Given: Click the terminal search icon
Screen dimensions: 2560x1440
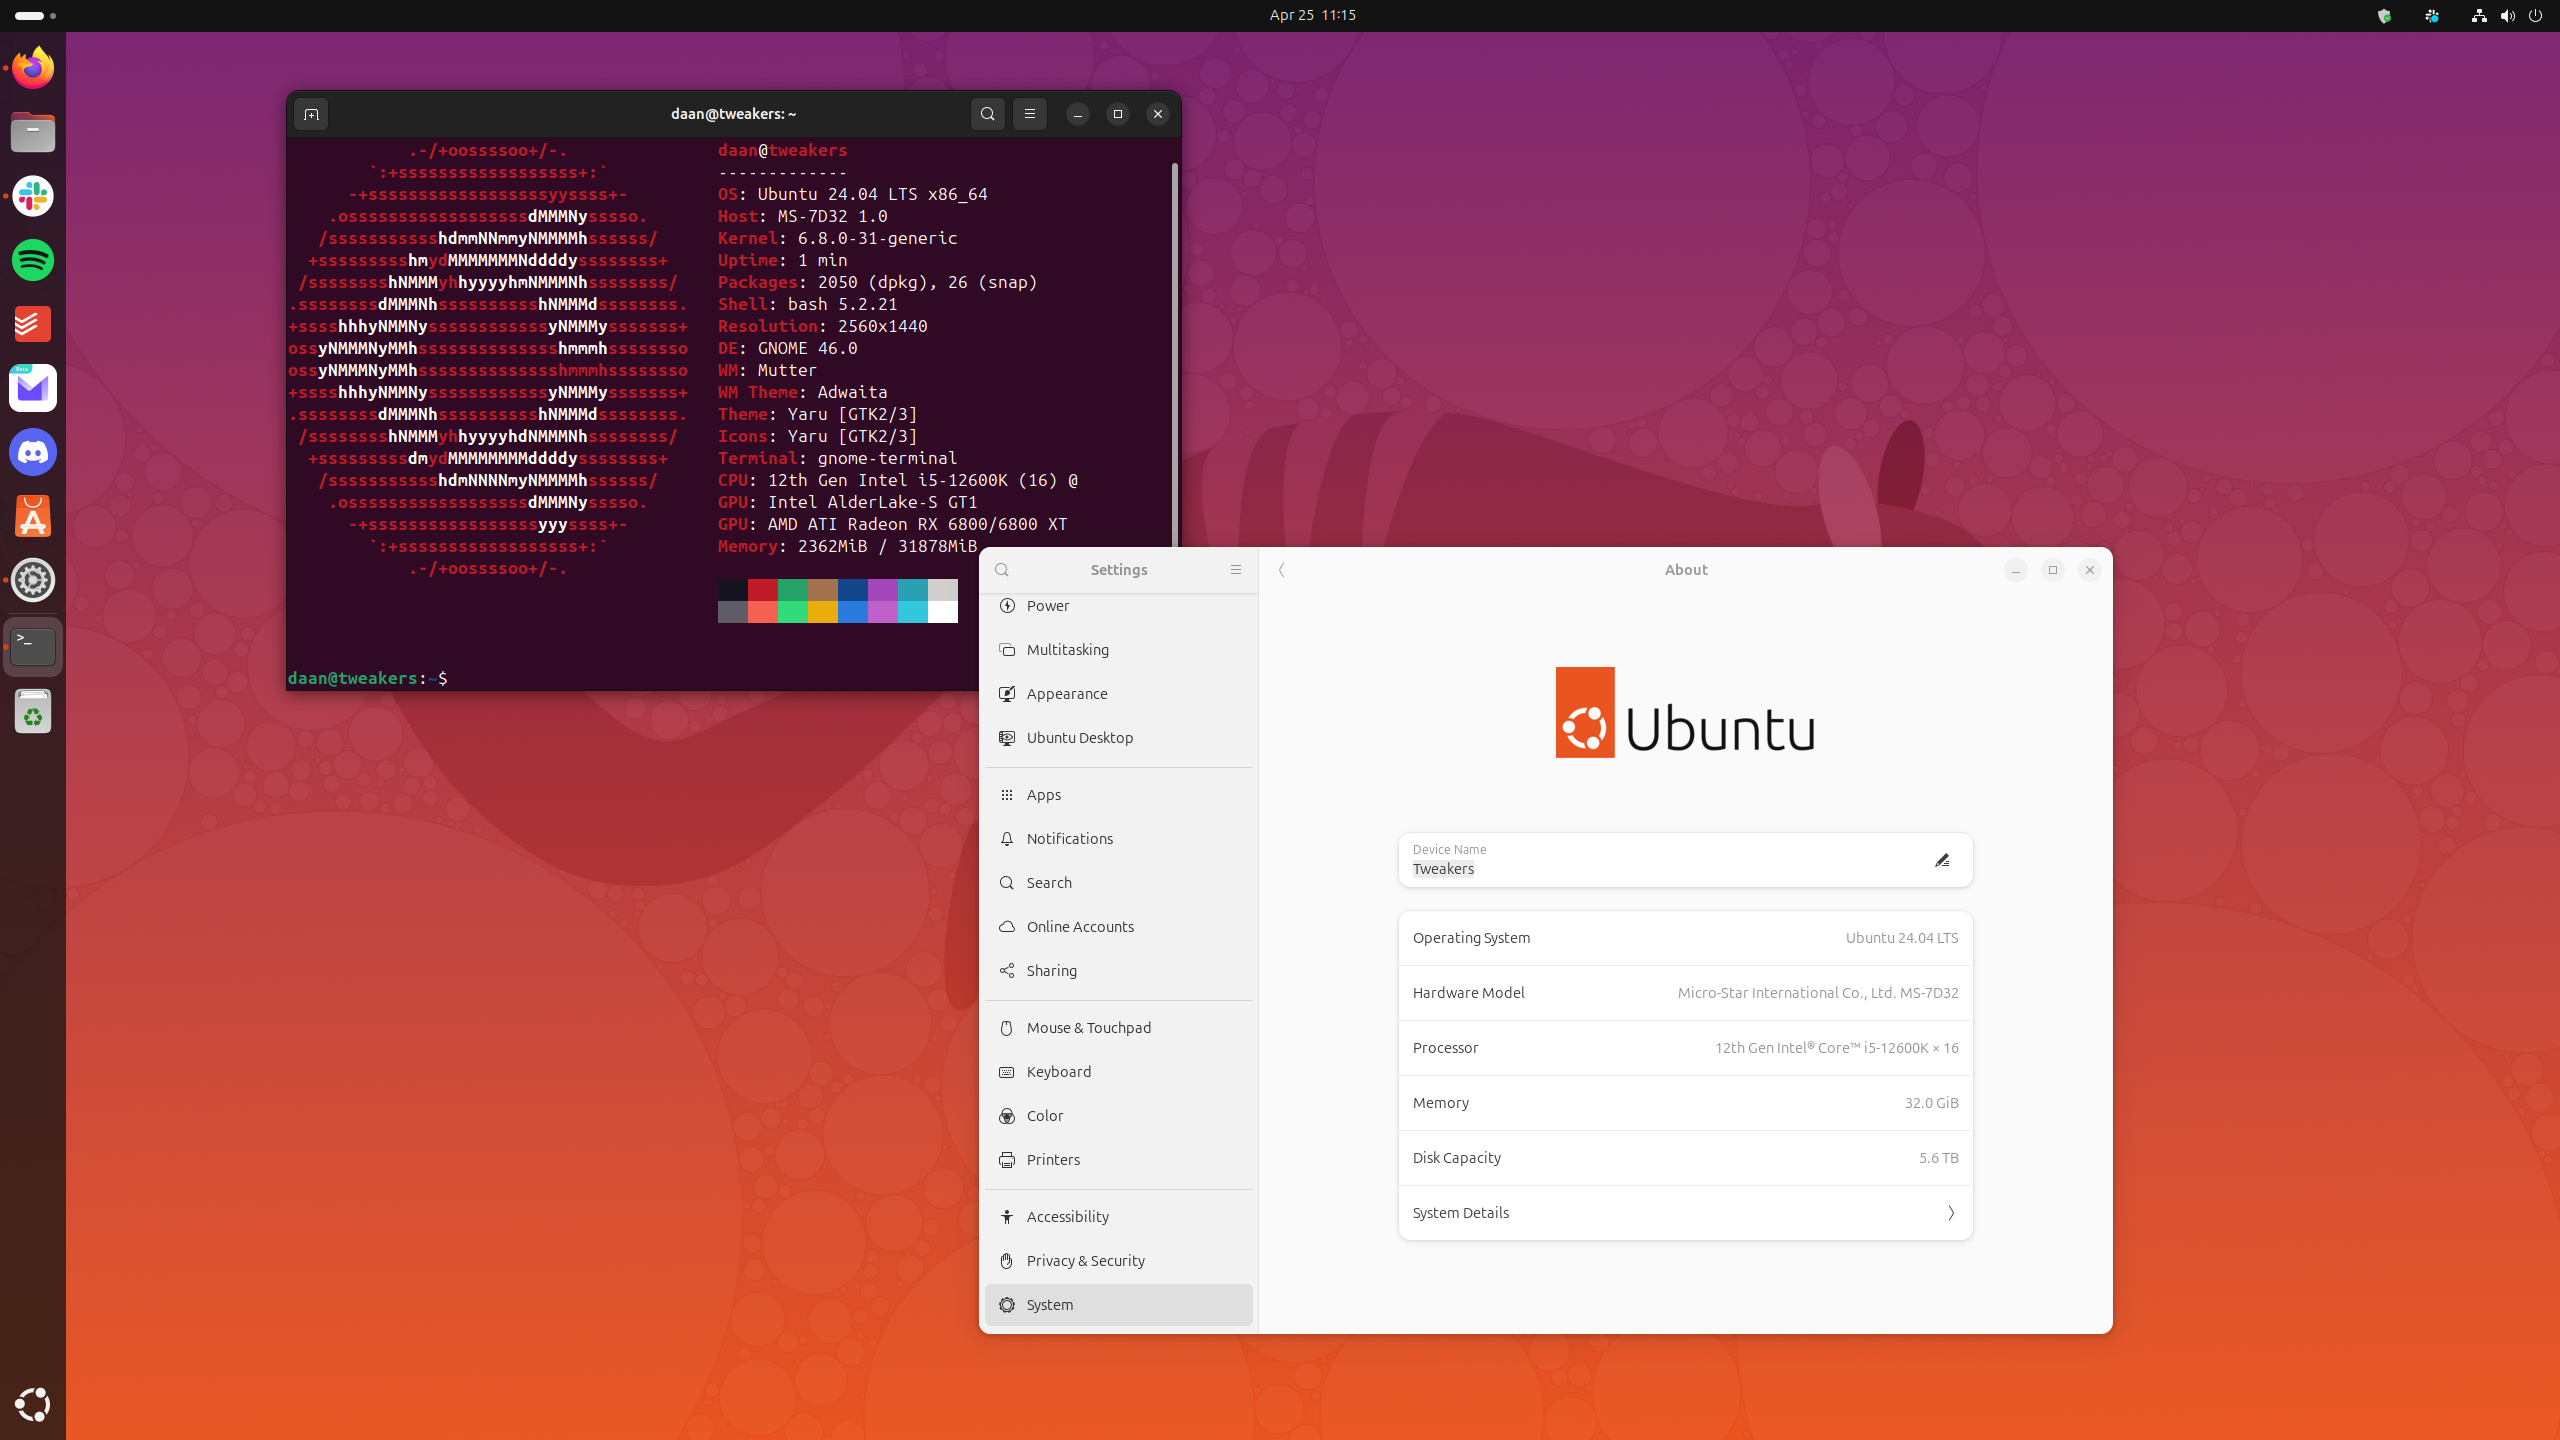Looking at the screenshot, I should coord(987,114).
